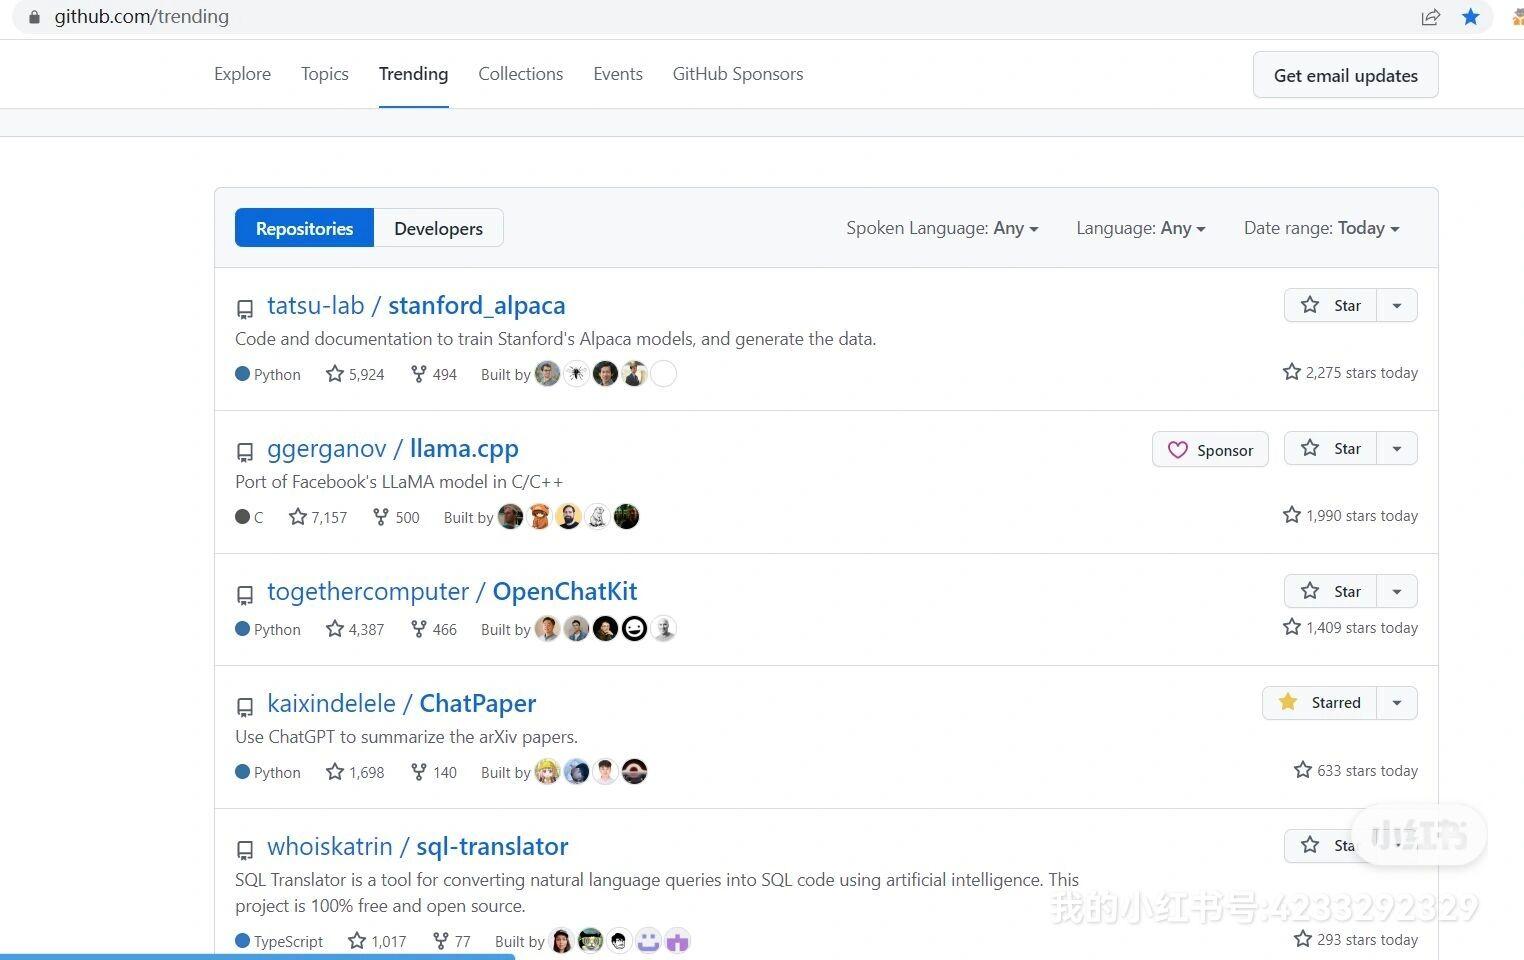The image size is (1524, 960).
Task: Open the Collections page
Action: (x=520, y=73)
